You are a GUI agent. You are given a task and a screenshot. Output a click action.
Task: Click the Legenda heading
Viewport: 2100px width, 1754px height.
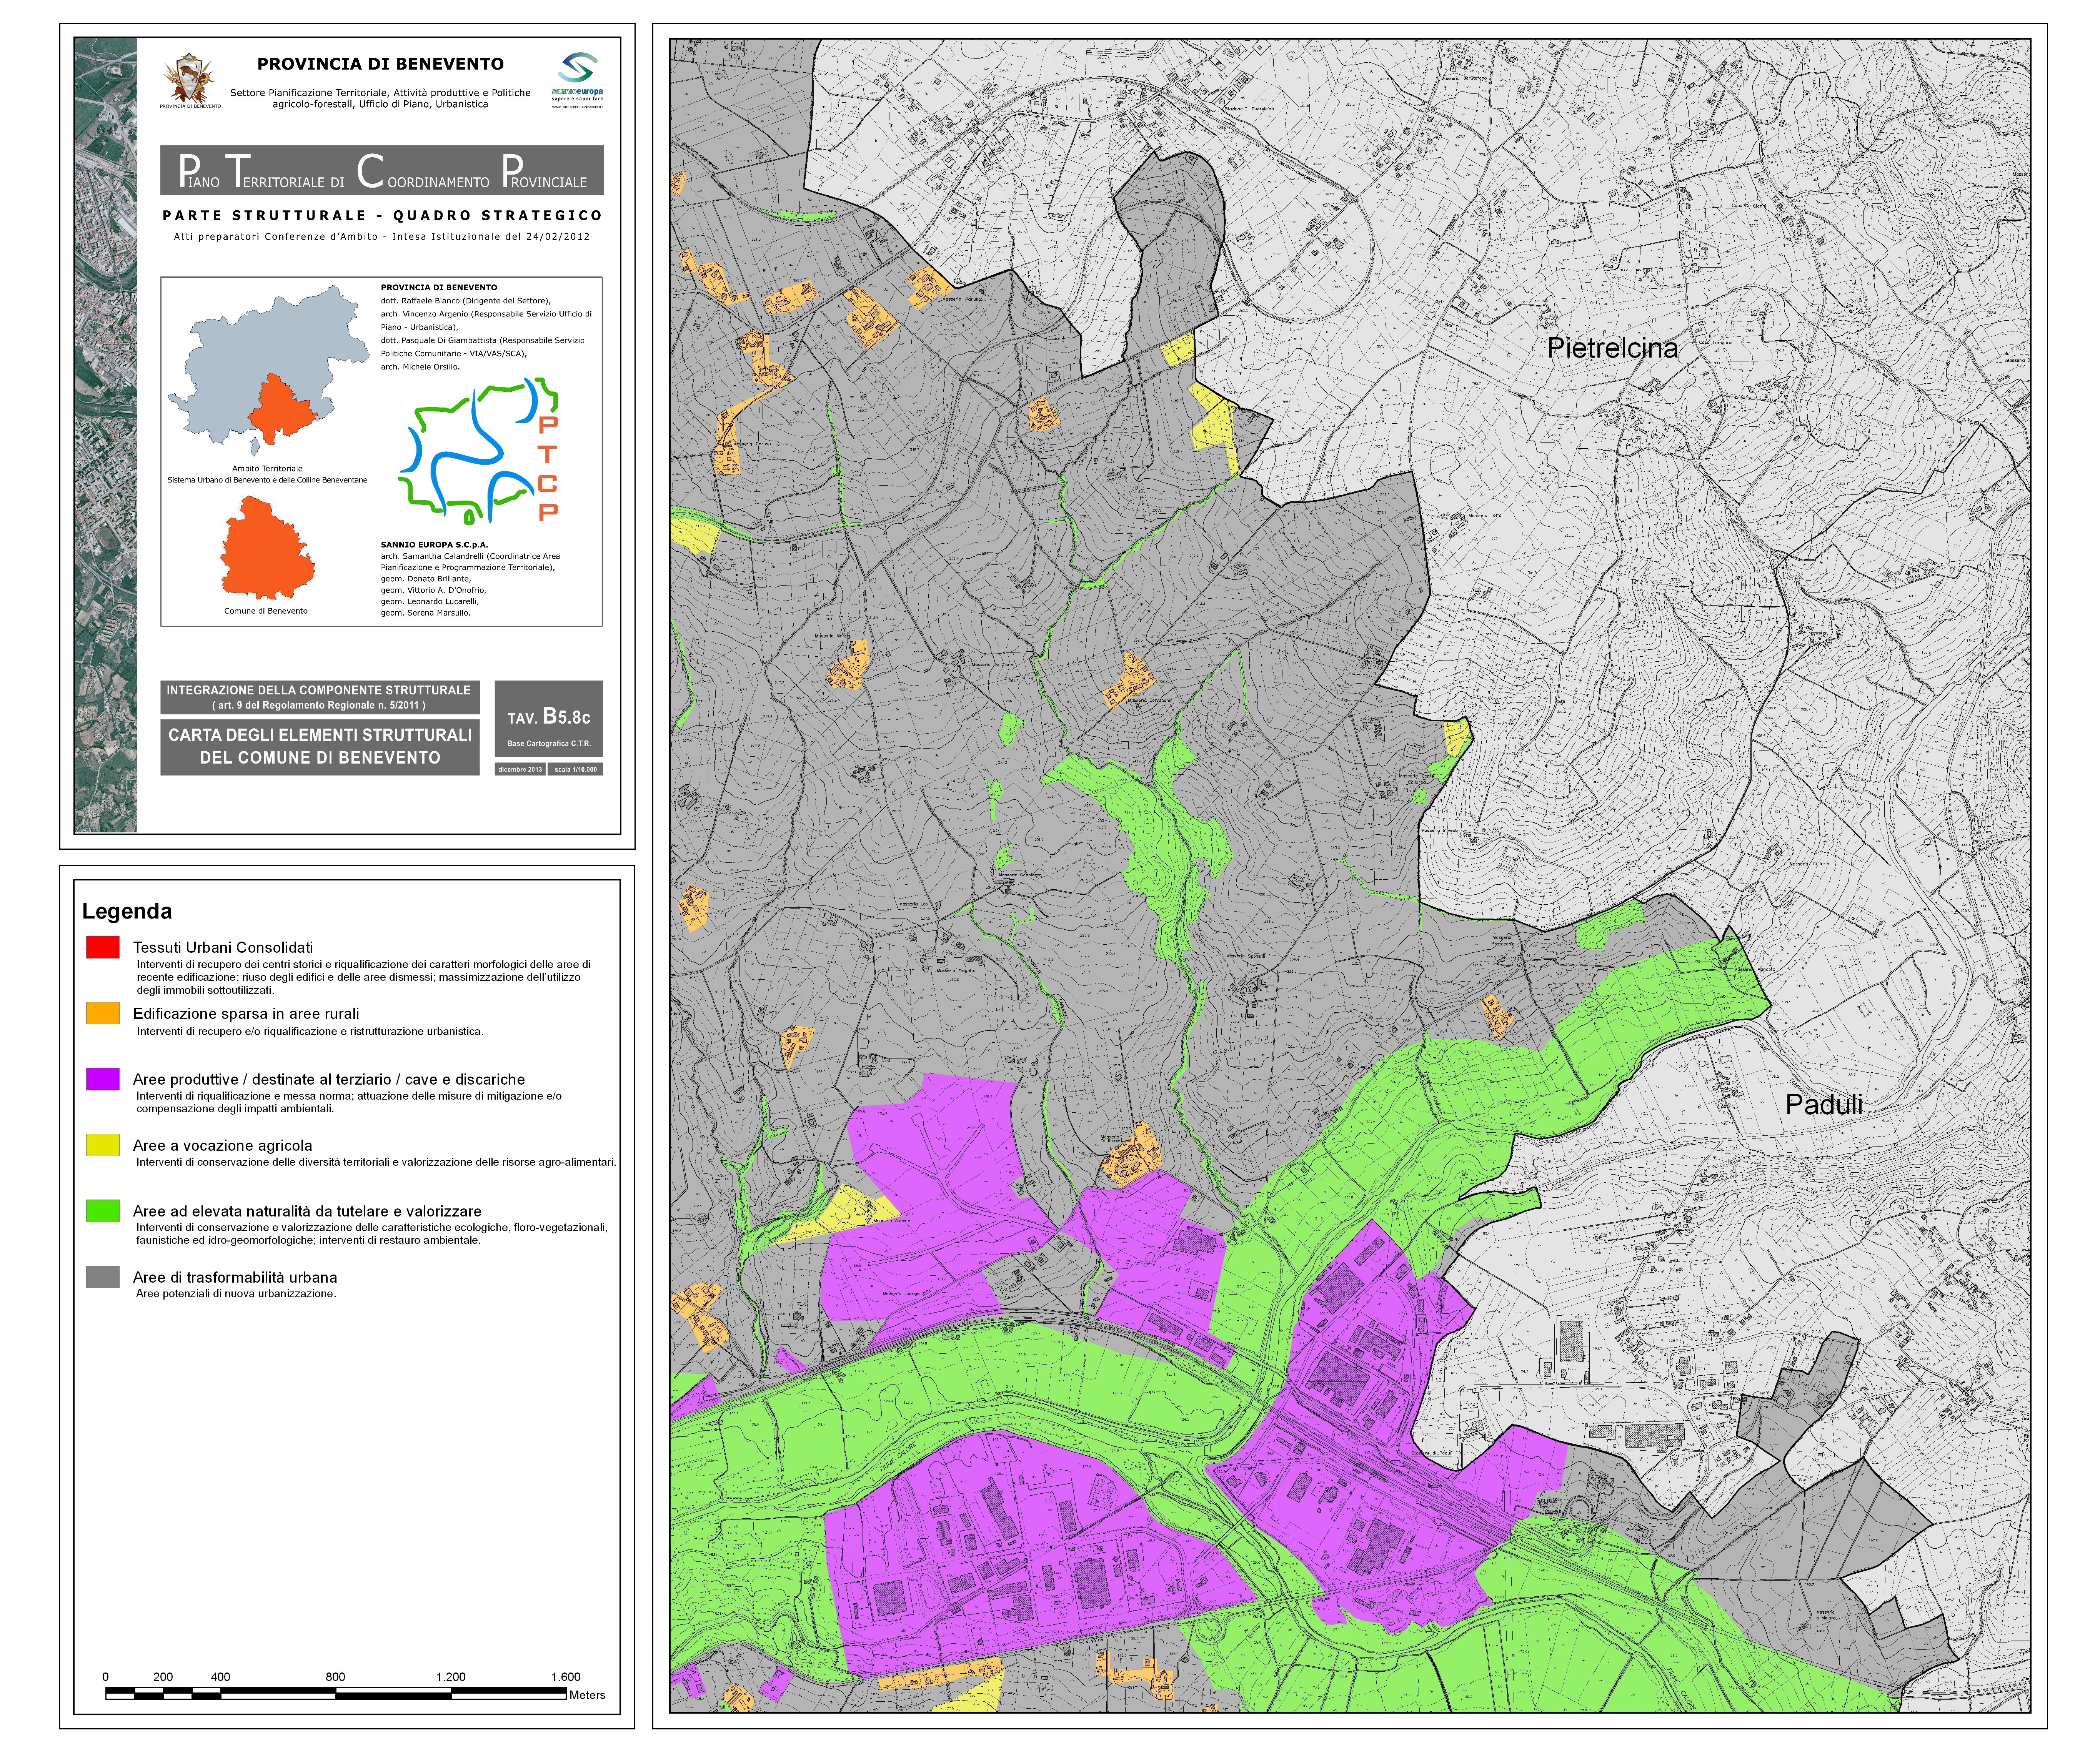[x=127, y=911]
